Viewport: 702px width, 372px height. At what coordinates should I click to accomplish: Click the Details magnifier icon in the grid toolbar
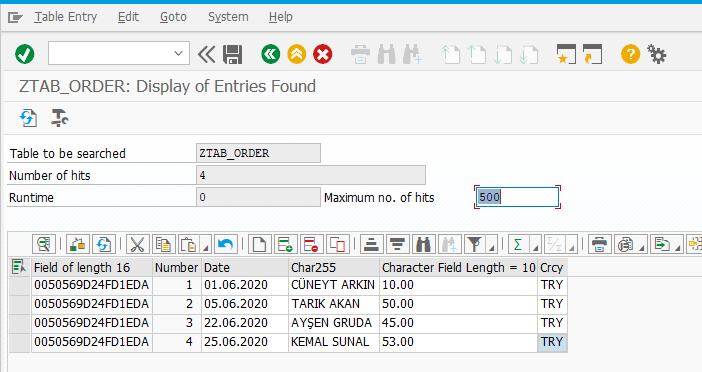[x=44, y=244]
